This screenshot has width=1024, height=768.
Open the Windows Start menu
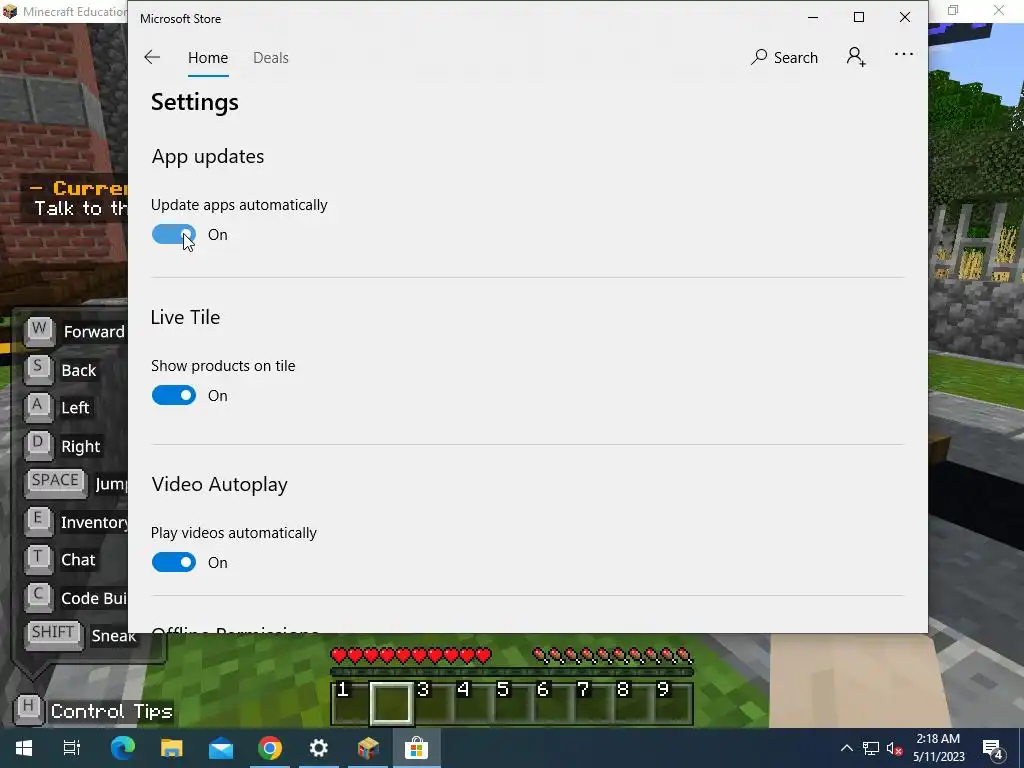(x=24, y=748)
